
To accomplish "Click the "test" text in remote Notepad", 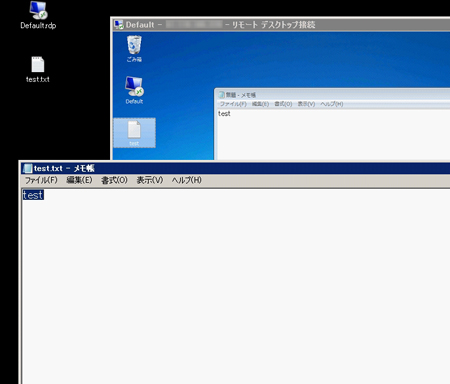I will 224,114.
